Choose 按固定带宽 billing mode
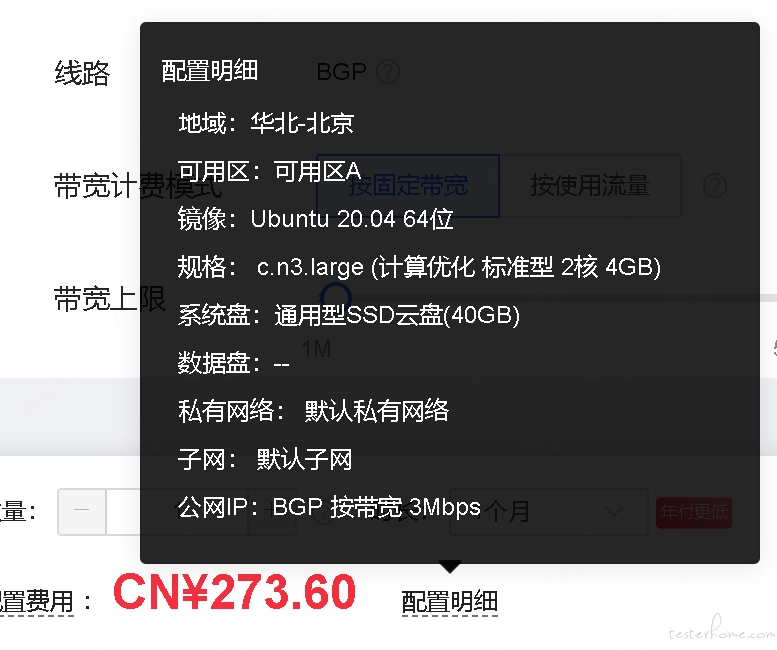Viewport: 777px width, 650px height. [408, 186]
